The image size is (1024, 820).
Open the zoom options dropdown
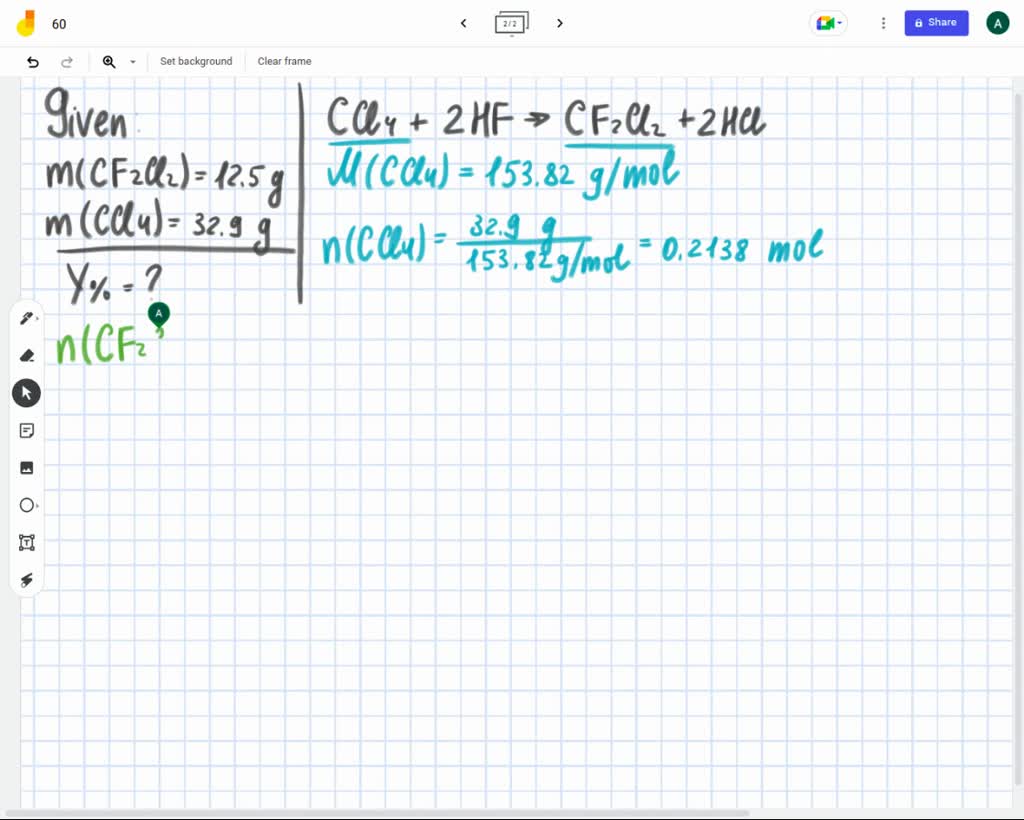coord(133,61)
